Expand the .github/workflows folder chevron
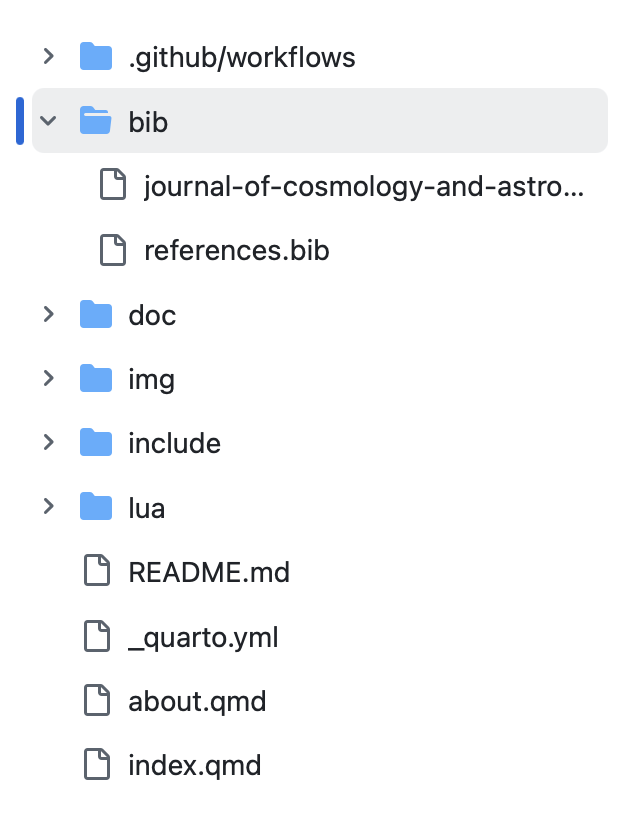Screen dimensions: 640x816 (x=48, y=57)
